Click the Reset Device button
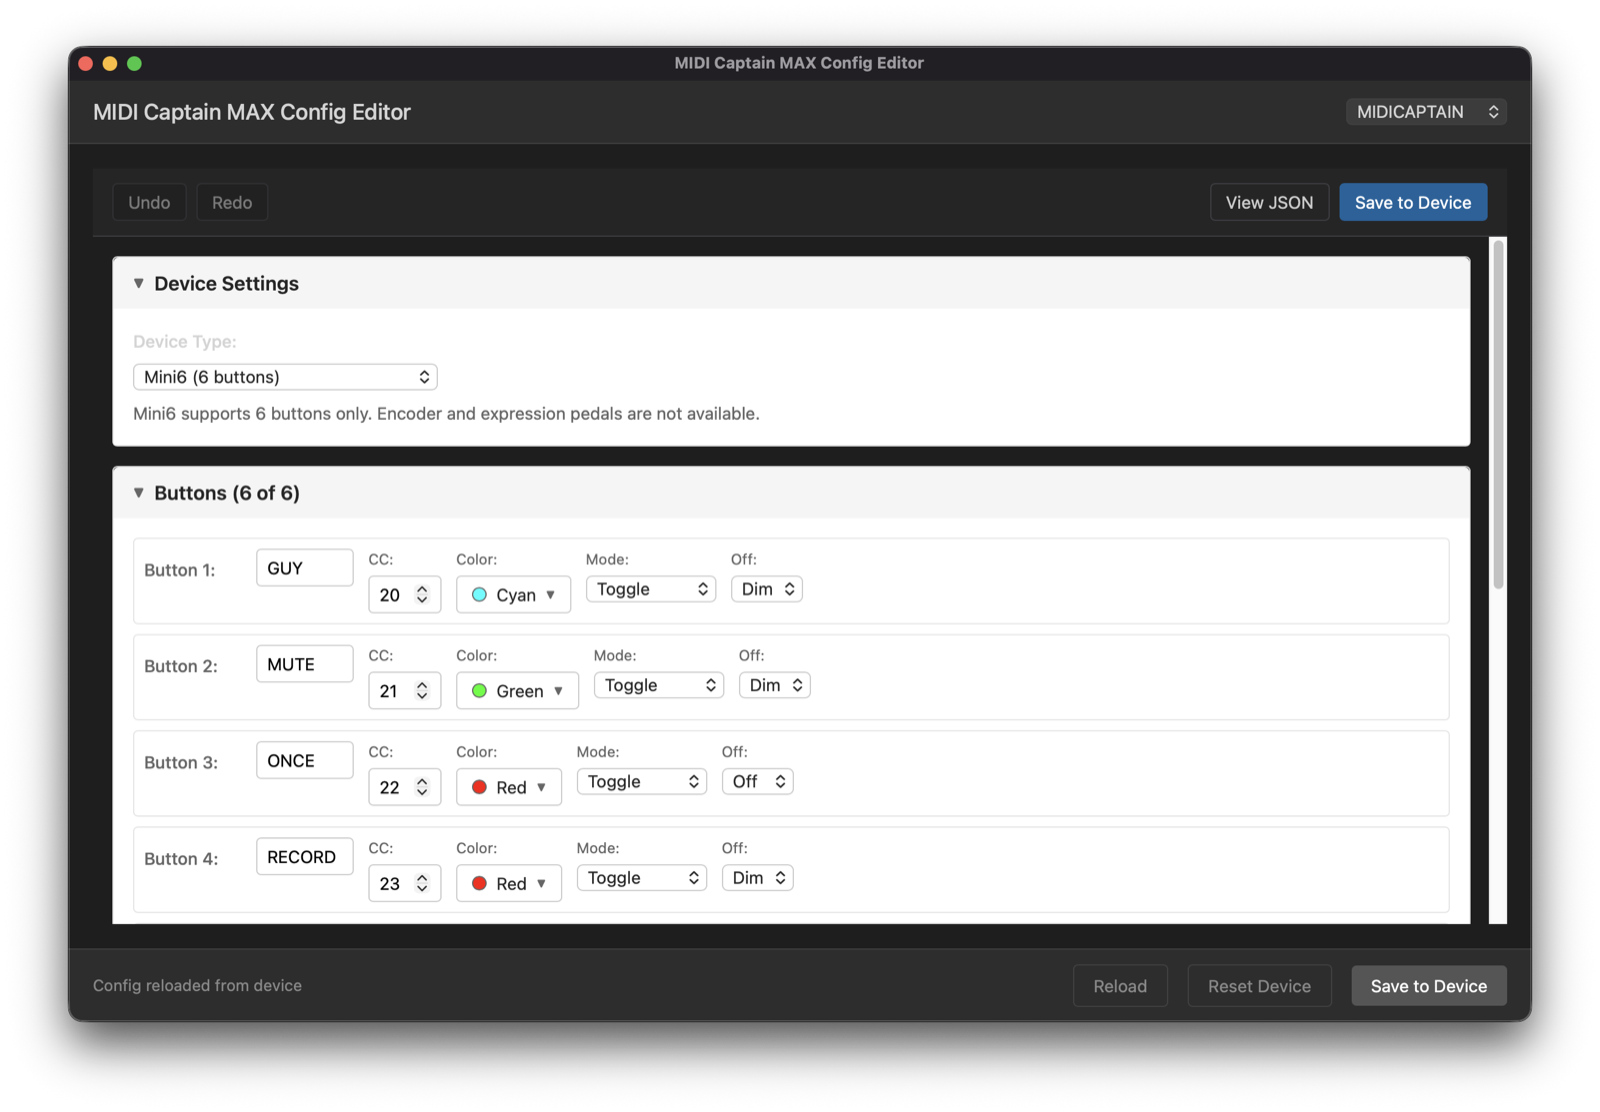The image size is (1600, 1112). [1259, 986]
